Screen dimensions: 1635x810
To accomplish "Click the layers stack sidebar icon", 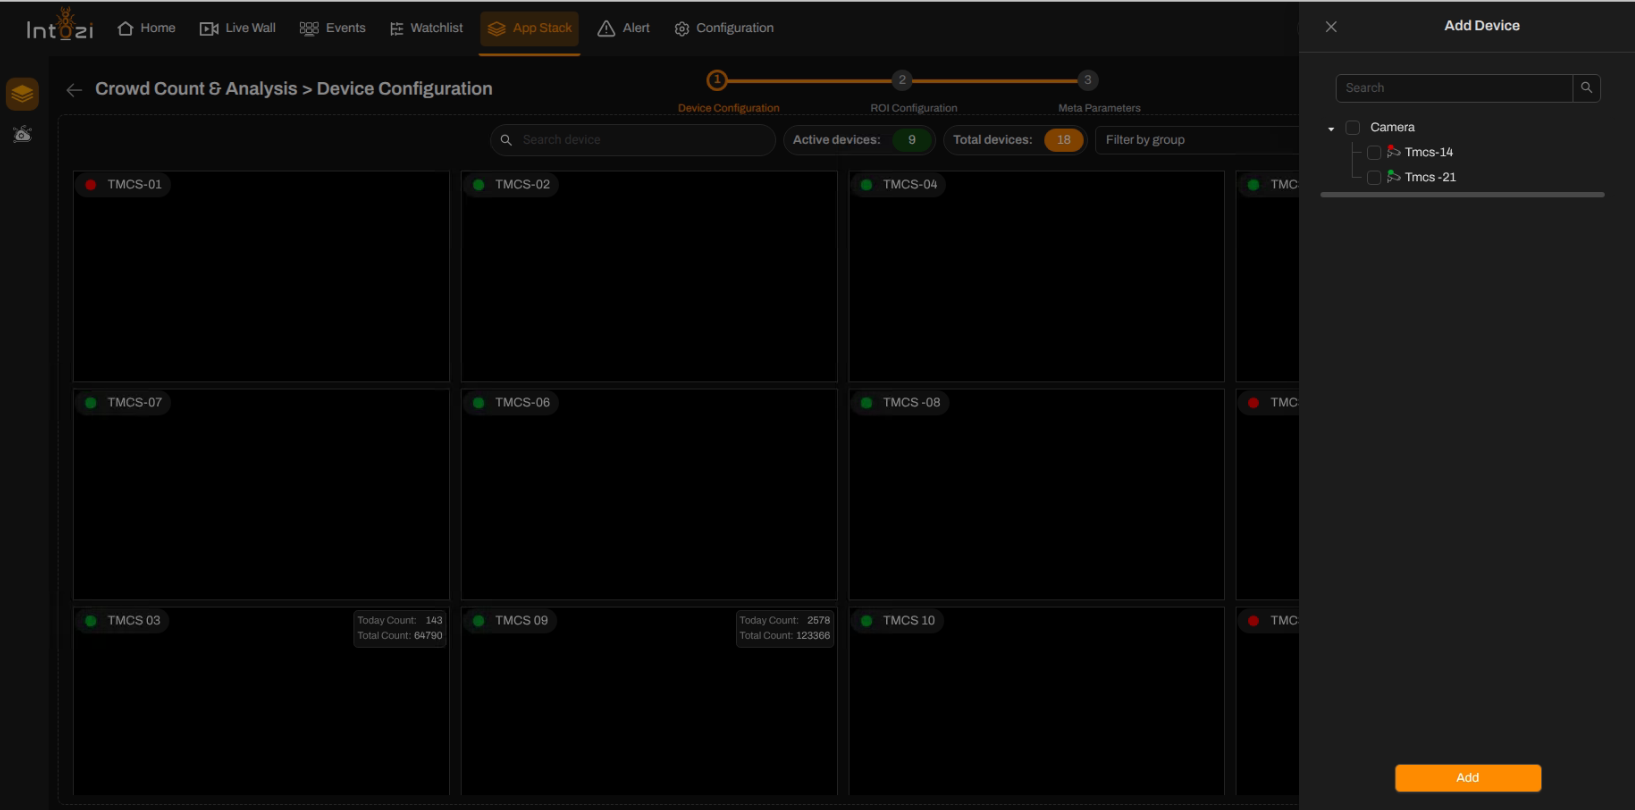I will (22, 94).
